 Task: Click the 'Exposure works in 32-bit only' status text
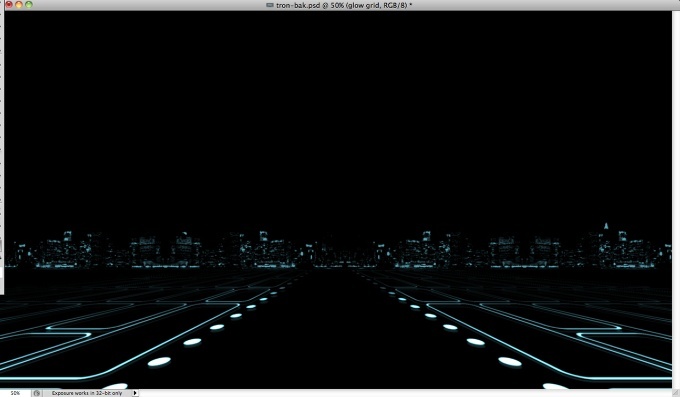pos(87,393)
